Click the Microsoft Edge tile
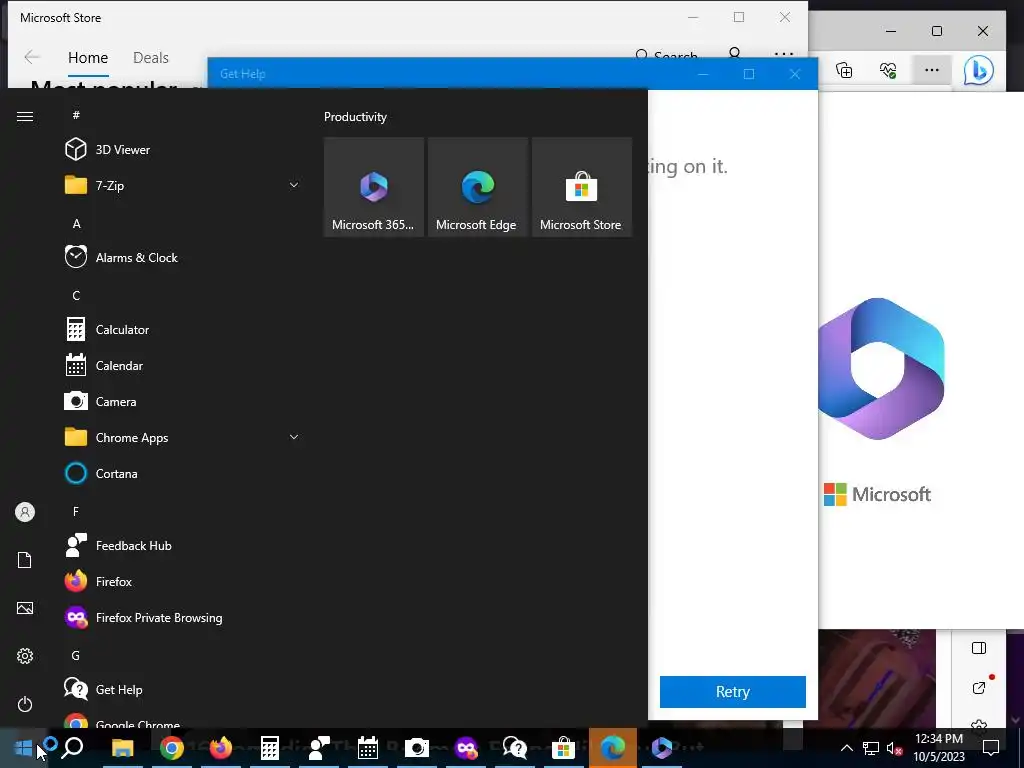Viewport: 1024px width, 768px height. click(x=477, y=187)
